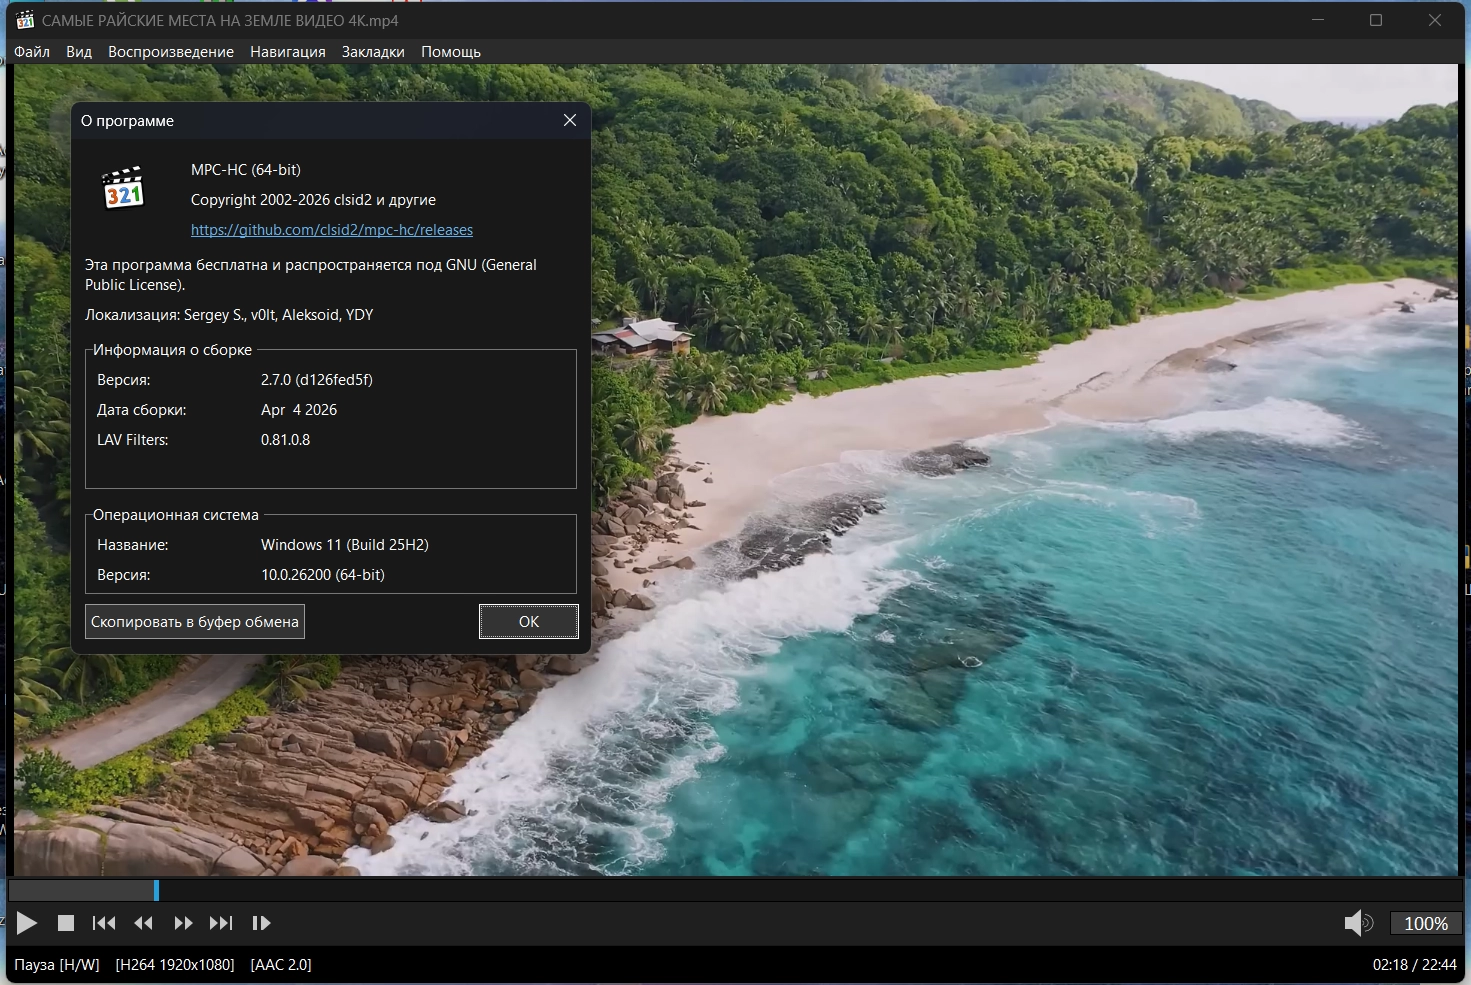Click the [H264 1920x1080] video codec status
The height and width of the screenshot is (985, 1471).
(x=175, y=965)
